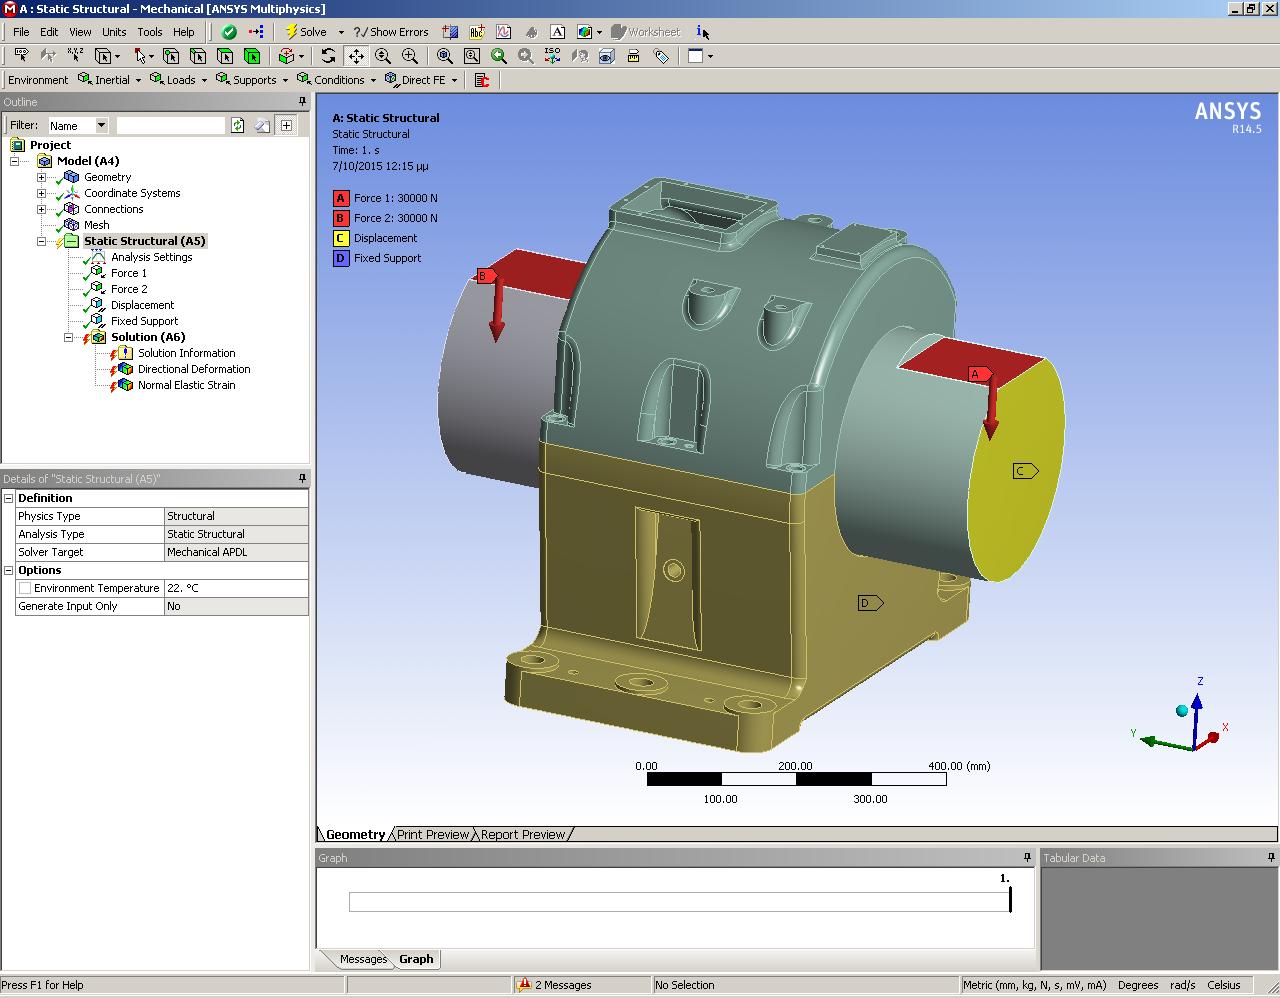Toggle the Environment Temperature checkbox
Image resolution: width=1280 pixels, height=998 pixels.
[25, 588]
